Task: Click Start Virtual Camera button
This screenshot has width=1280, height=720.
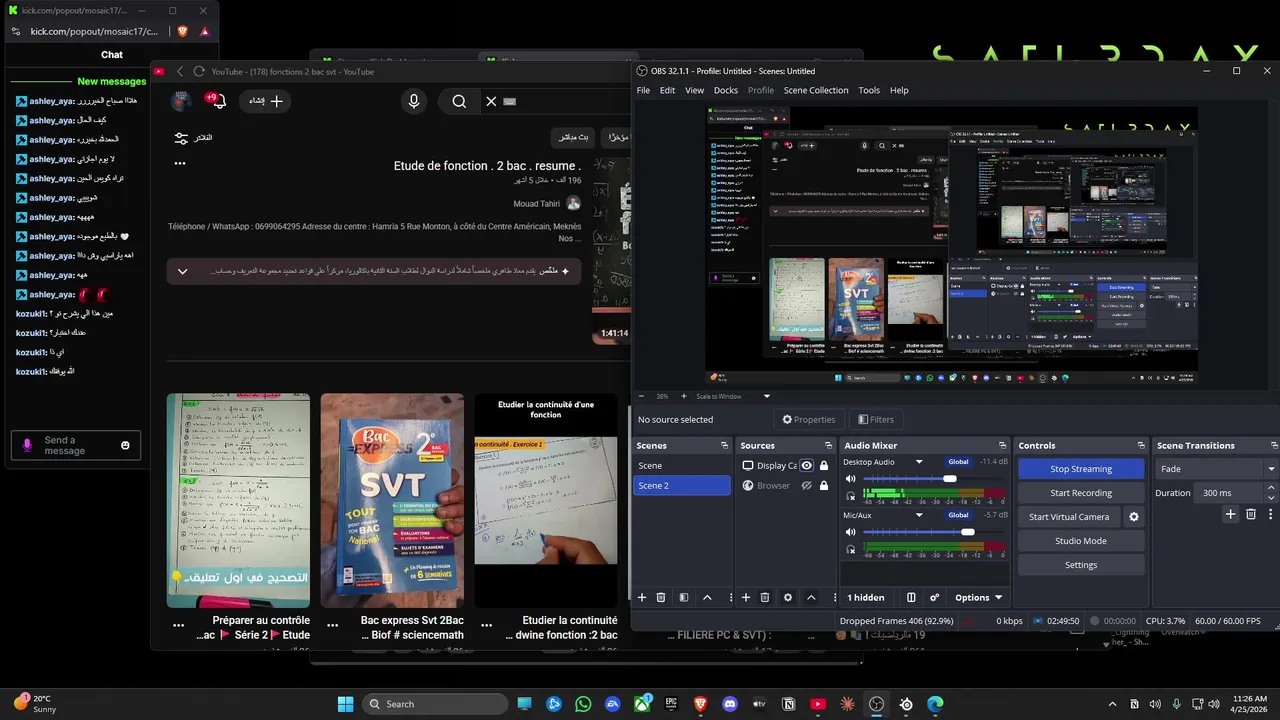Action: [x=1069, y=517]
